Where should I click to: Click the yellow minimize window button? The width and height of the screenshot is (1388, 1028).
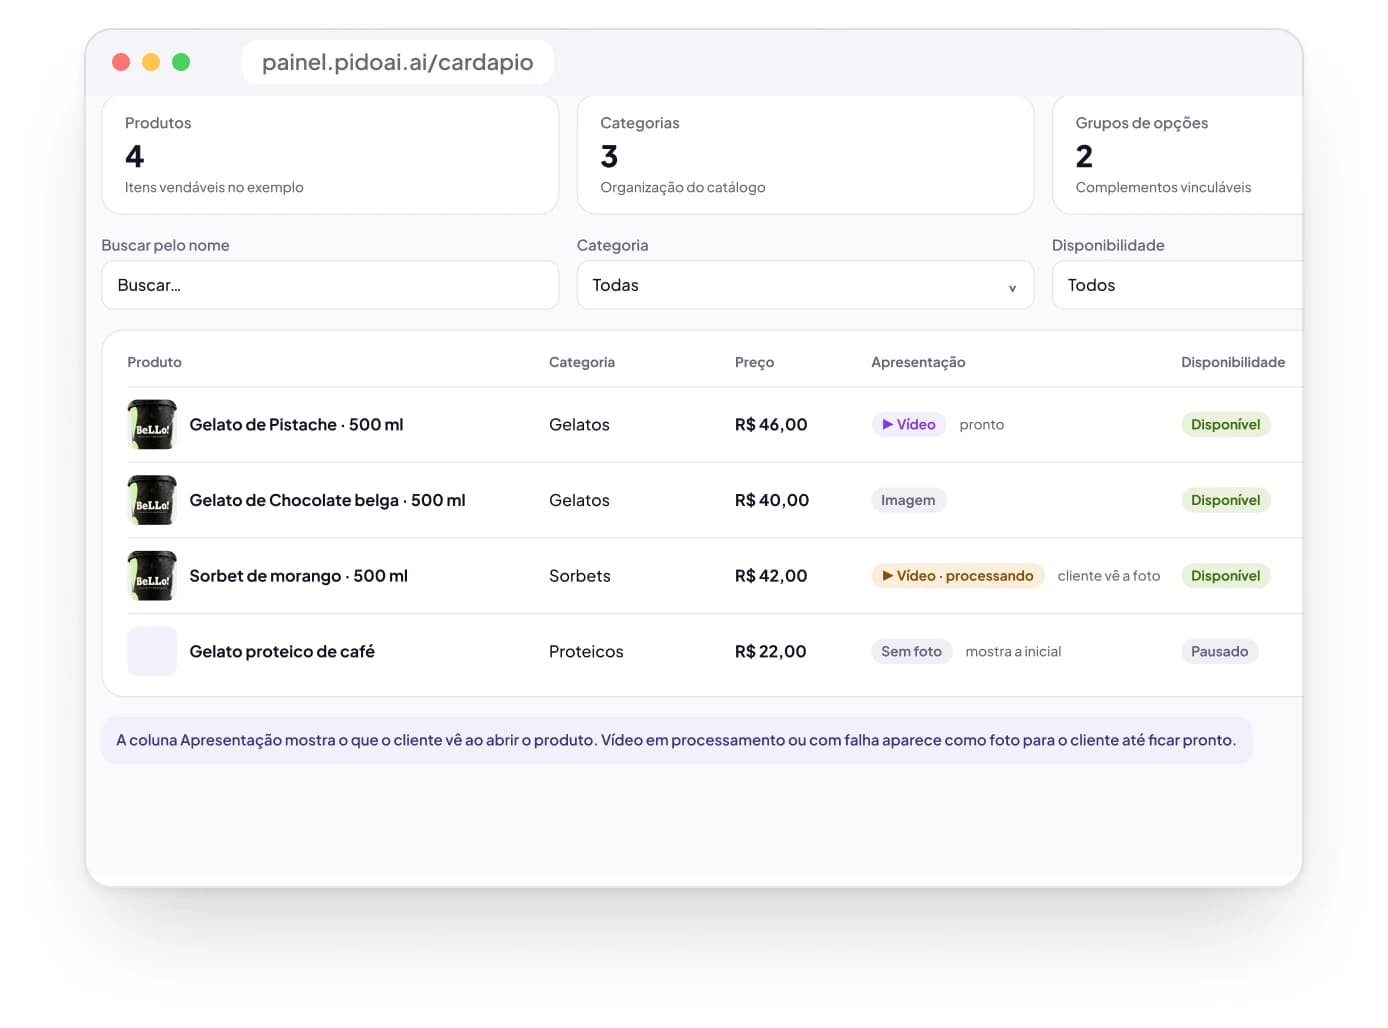[151, 62]
